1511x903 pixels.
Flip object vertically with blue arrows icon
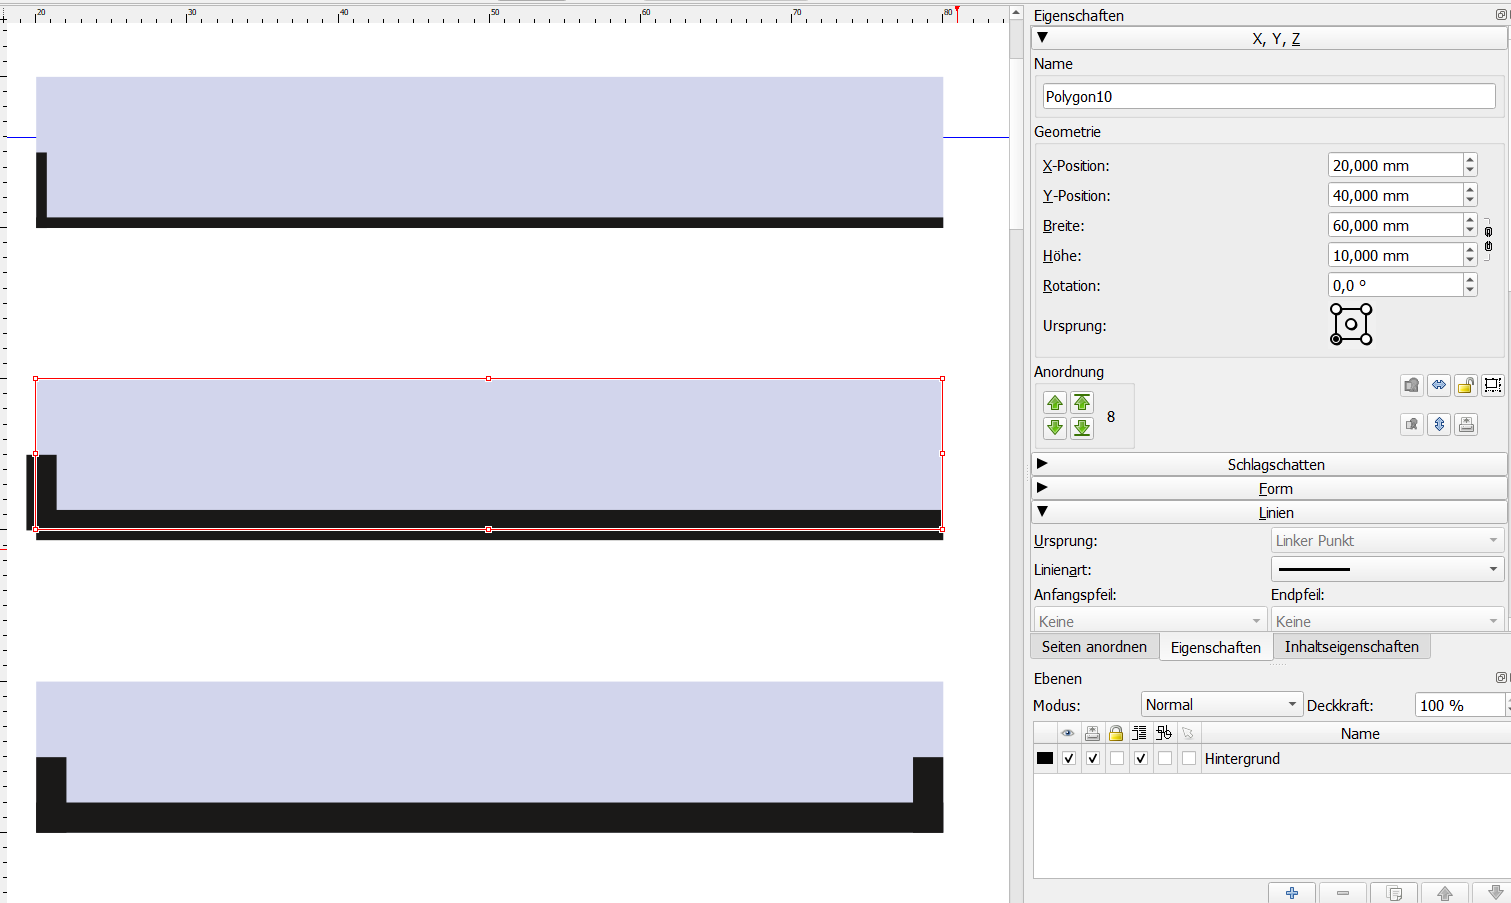(1438, 424)
